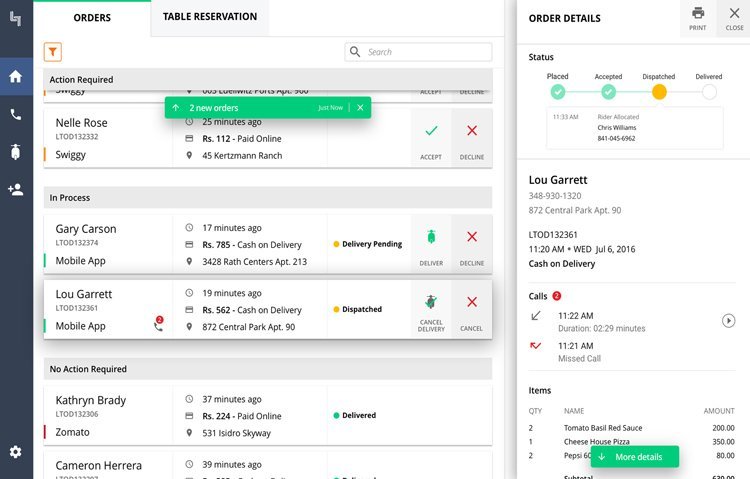Click the order ID LTOD132361 in details panel
Viewport: 750px width, 479px height.
(553, 234)
